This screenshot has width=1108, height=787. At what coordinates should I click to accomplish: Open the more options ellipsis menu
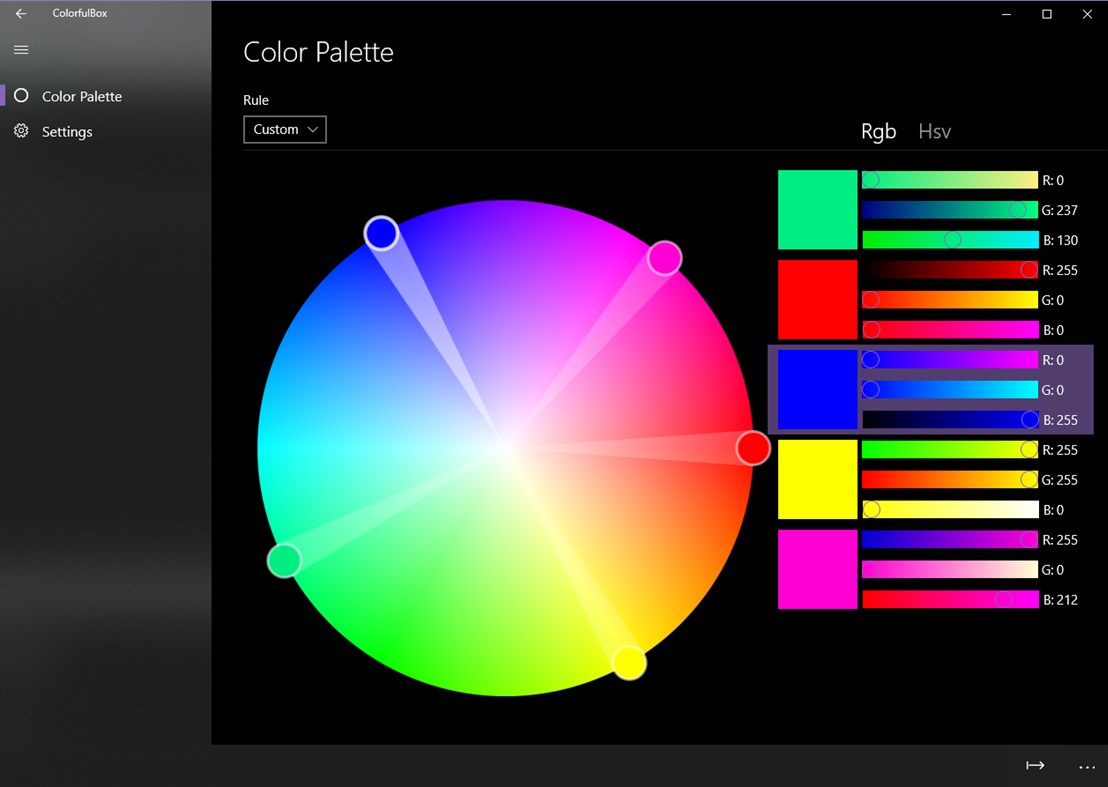click(x=1087, y=766)
